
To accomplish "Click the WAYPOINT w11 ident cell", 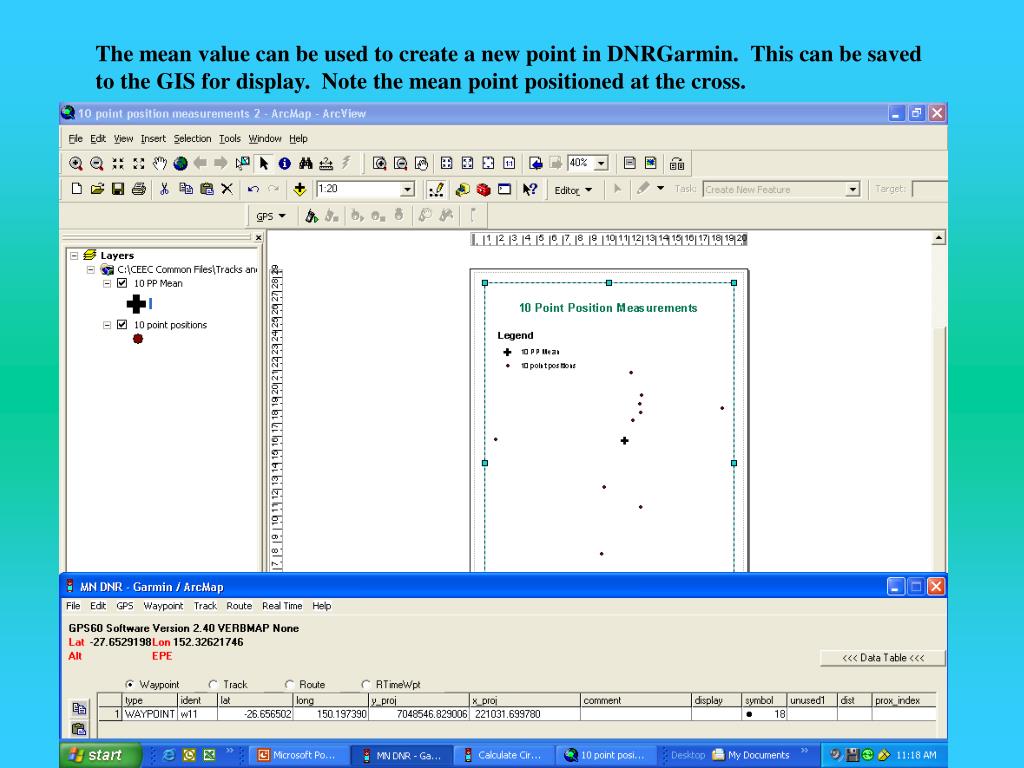I will (x=197, y=714).
